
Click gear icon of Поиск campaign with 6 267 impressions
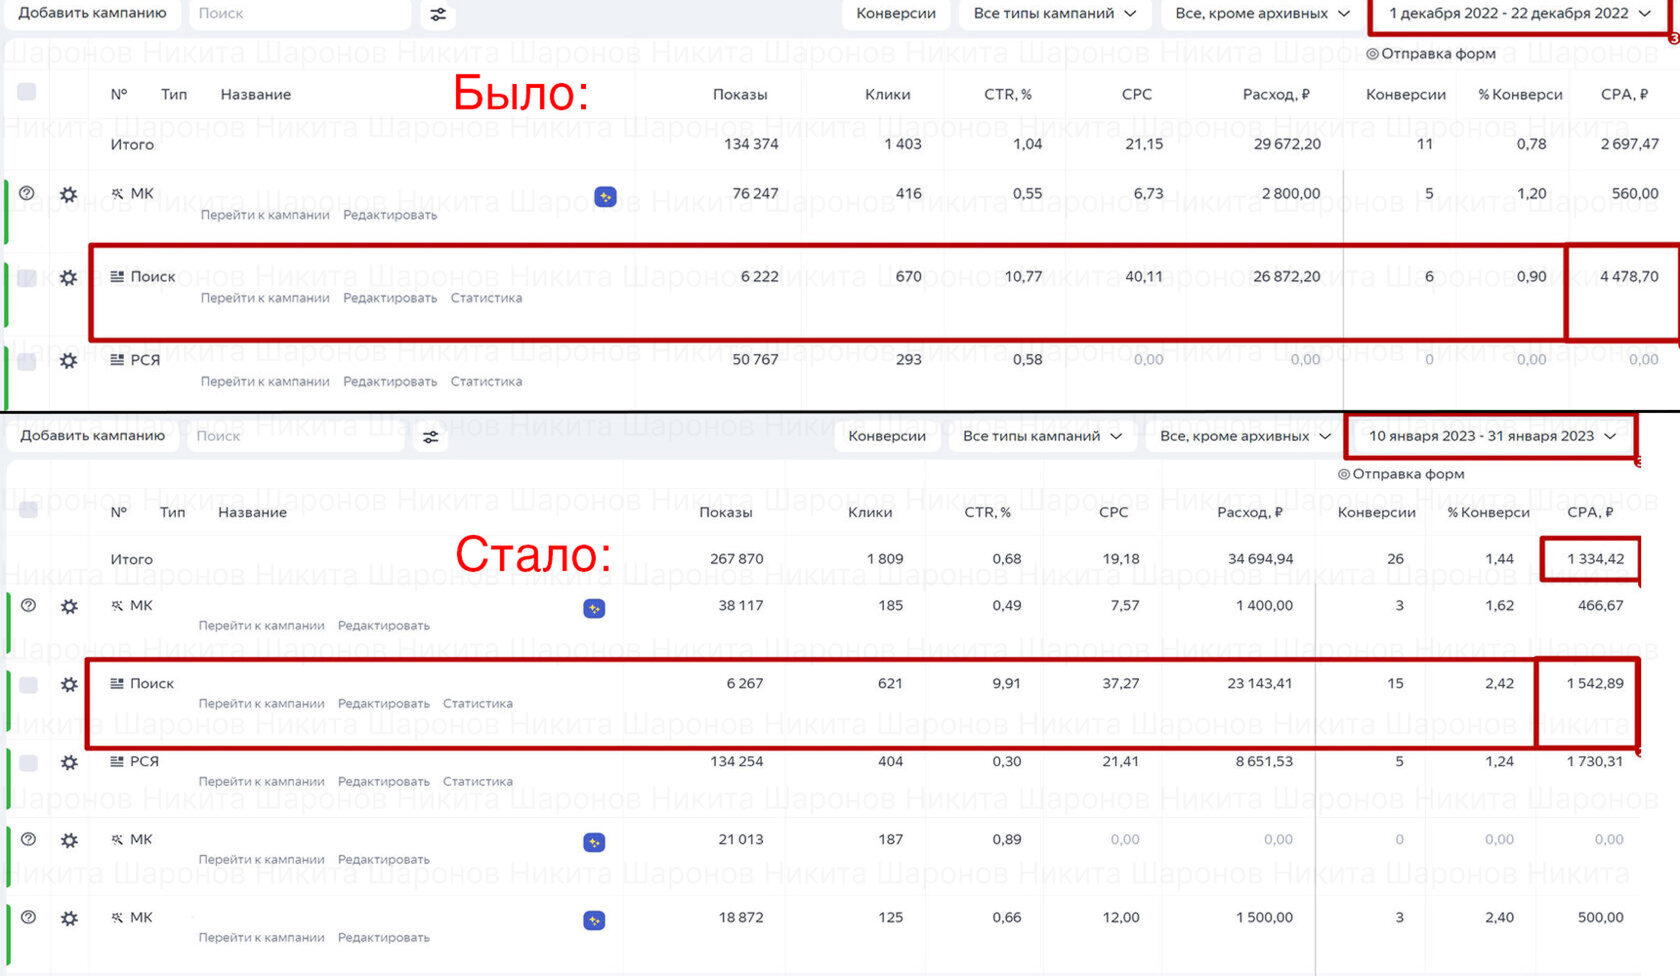coord(69,685)
